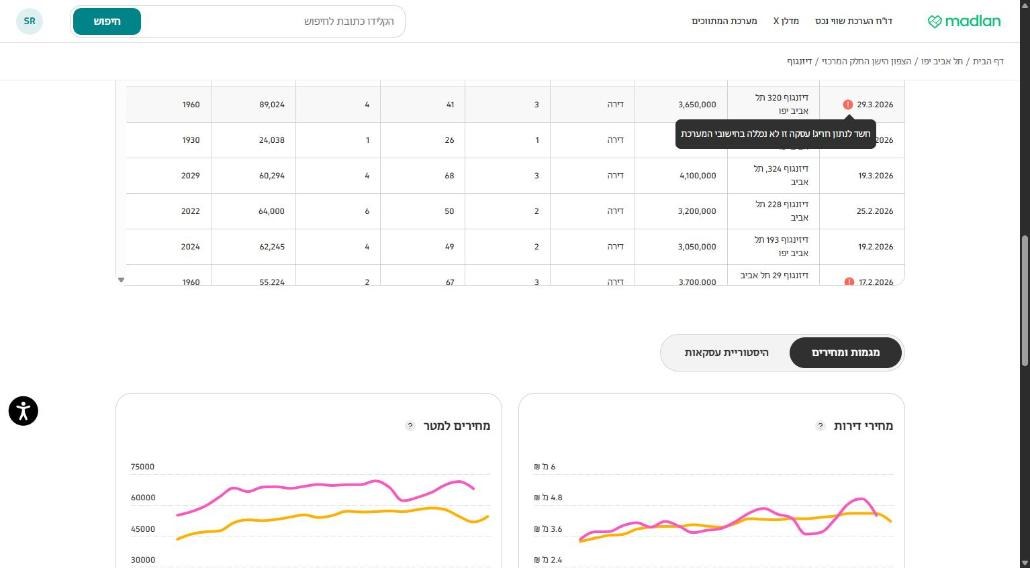
Task: Click address דיזנגוף 320 תל אביב יפו
Action: pyautogui.click(x=782, y=104)
